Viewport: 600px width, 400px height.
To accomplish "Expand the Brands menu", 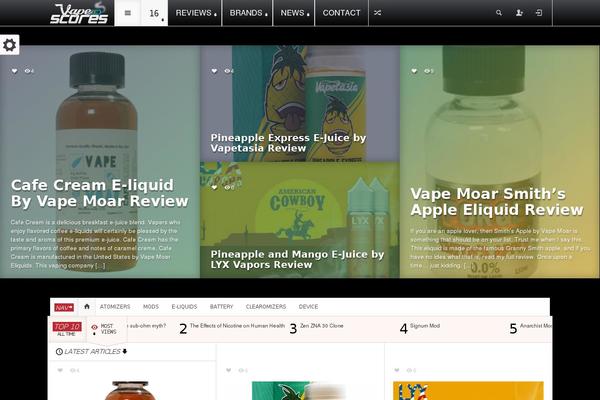I will point(248,13).
